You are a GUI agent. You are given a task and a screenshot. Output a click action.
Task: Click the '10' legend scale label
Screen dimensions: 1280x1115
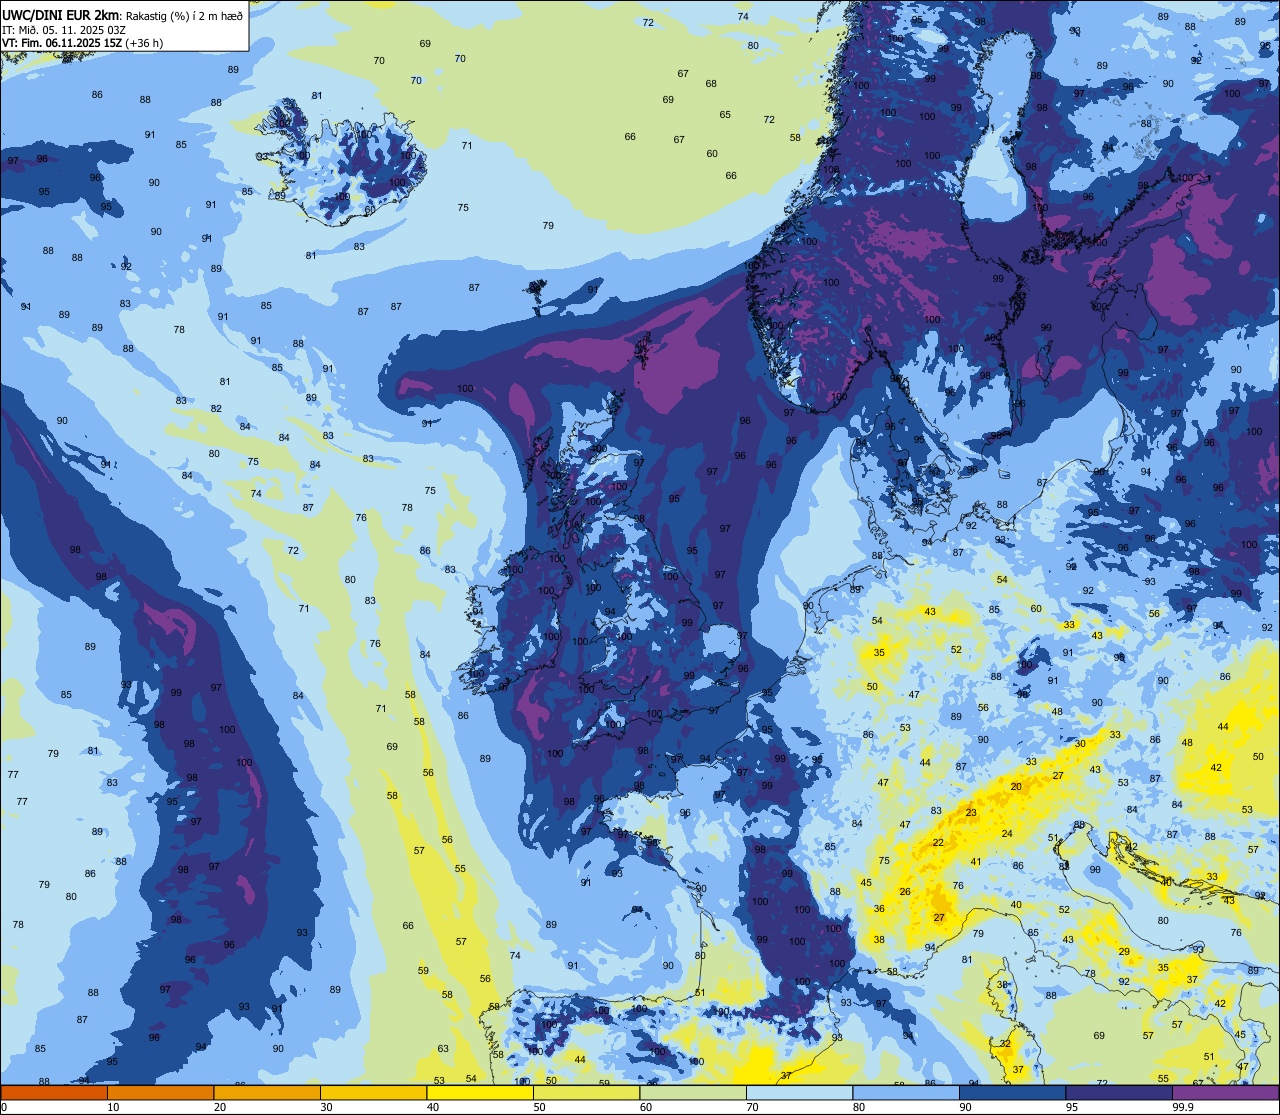pos(114,1107)
